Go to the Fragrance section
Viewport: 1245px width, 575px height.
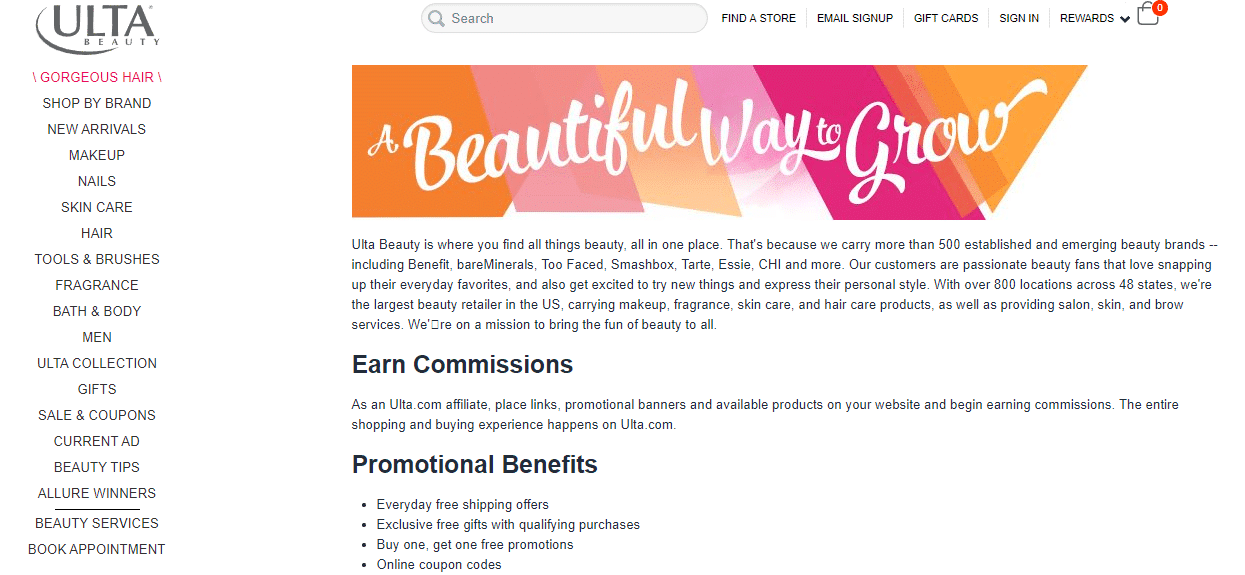(x=97, y=285)
